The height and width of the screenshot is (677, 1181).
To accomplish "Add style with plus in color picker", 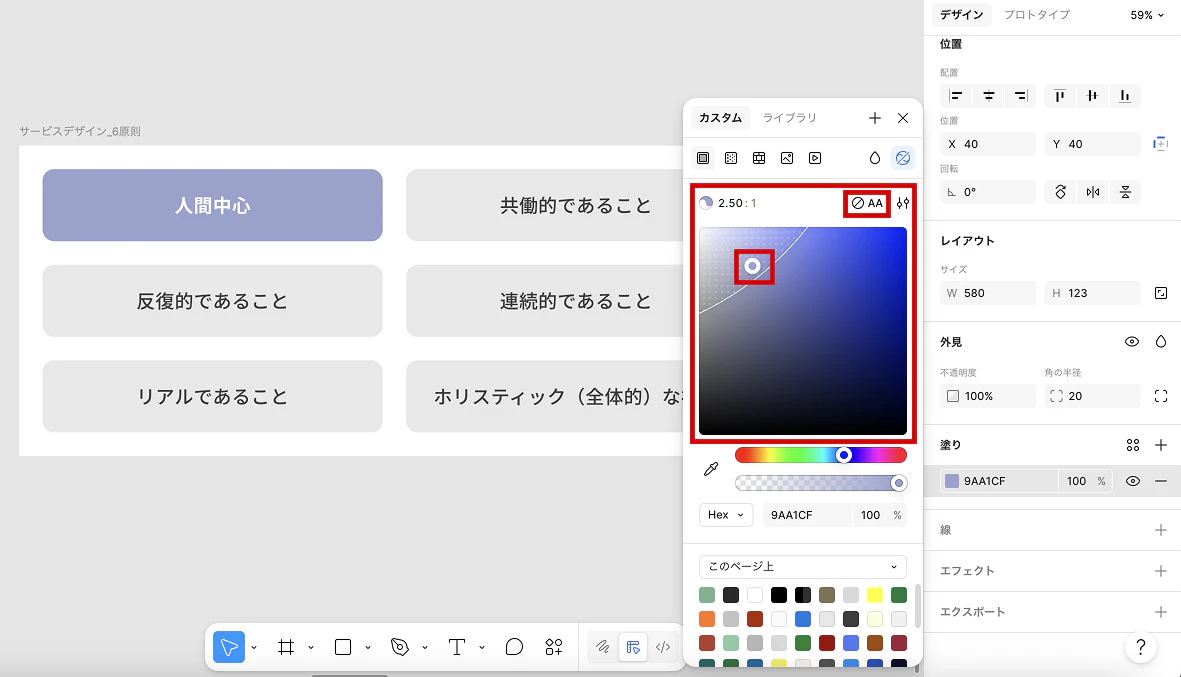I will point(874,118).
